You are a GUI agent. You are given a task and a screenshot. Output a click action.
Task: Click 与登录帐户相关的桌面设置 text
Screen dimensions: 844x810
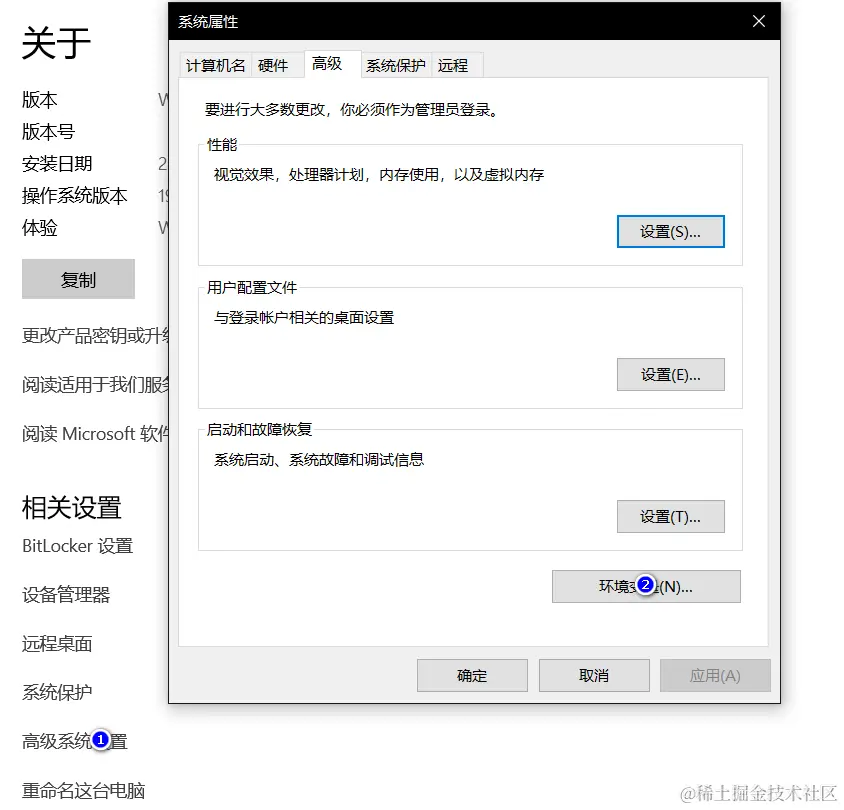click(x=304, y=318)
